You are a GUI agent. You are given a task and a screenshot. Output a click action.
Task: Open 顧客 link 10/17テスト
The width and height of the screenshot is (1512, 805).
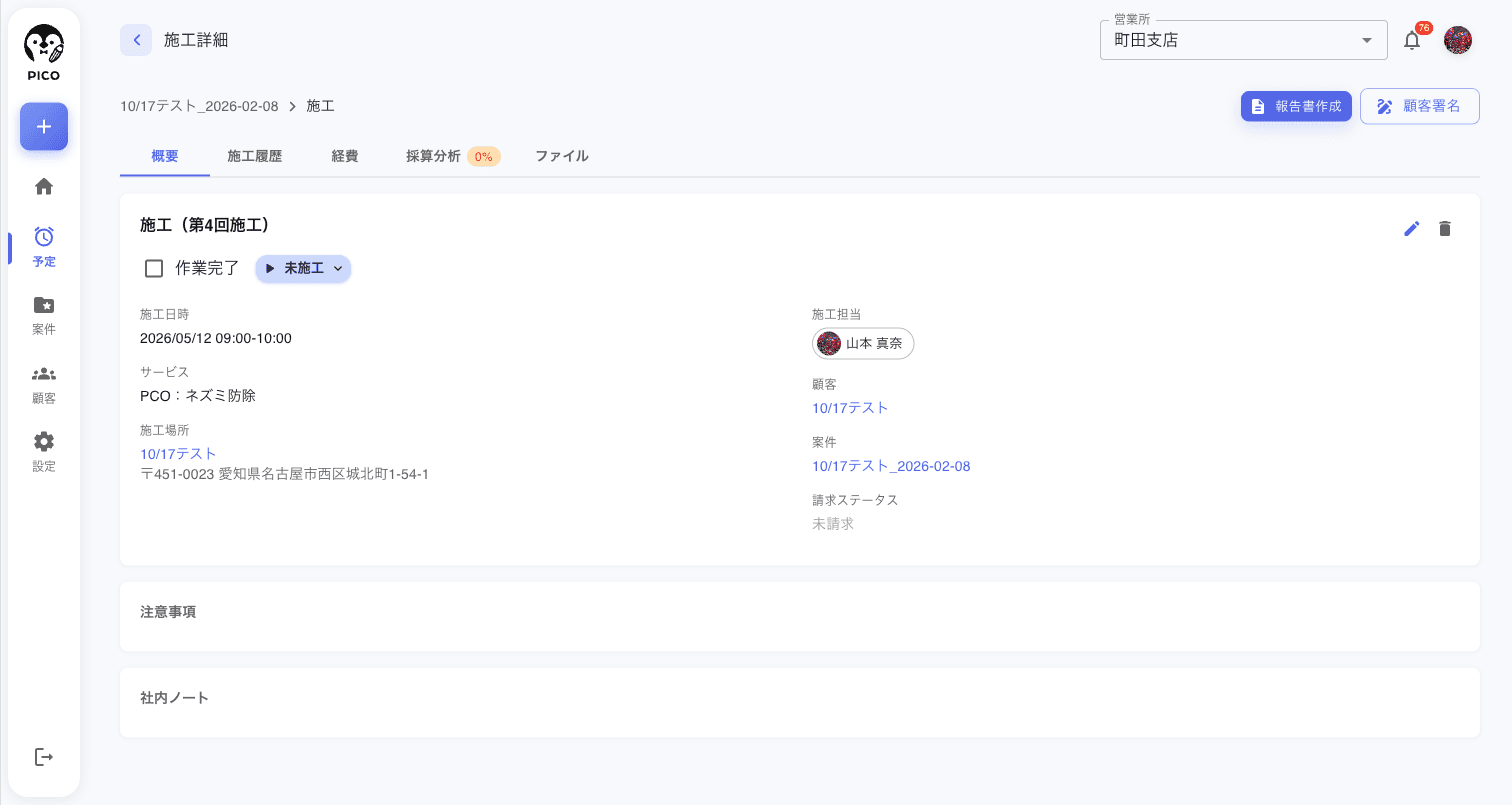click(850, 408)
